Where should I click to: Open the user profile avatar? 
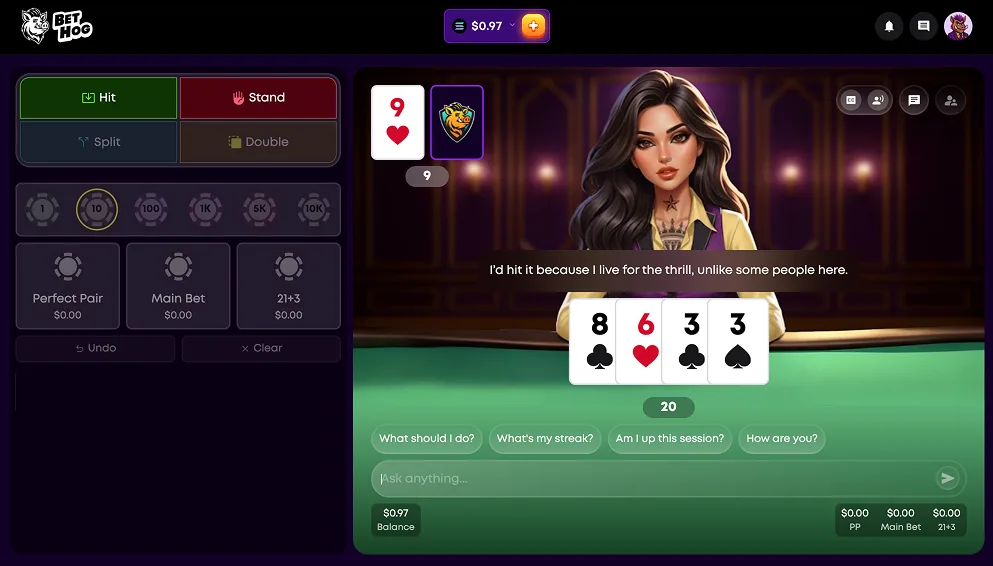(958, 26)
